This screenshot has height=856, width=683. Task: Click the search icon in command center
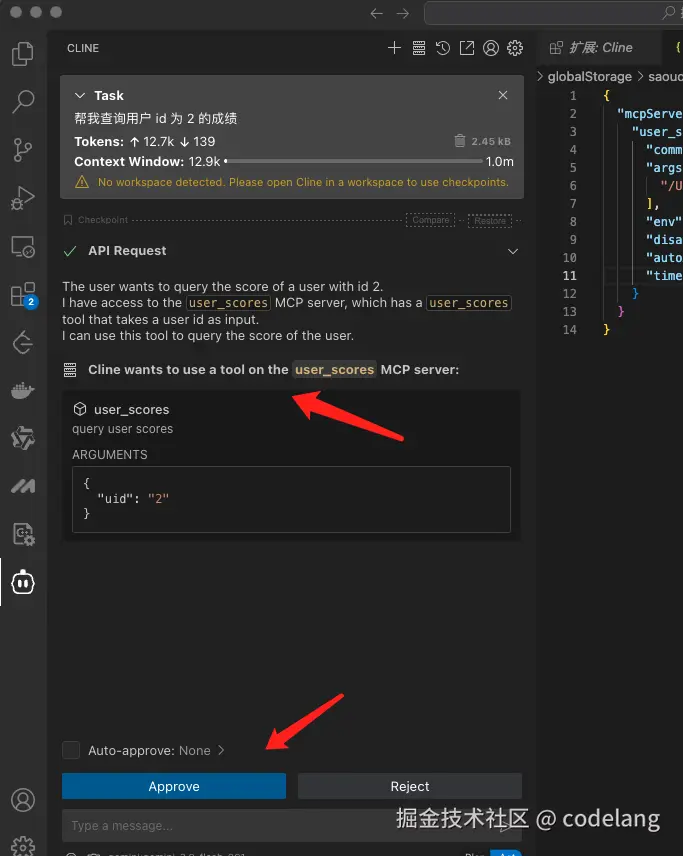coord(668,13)
